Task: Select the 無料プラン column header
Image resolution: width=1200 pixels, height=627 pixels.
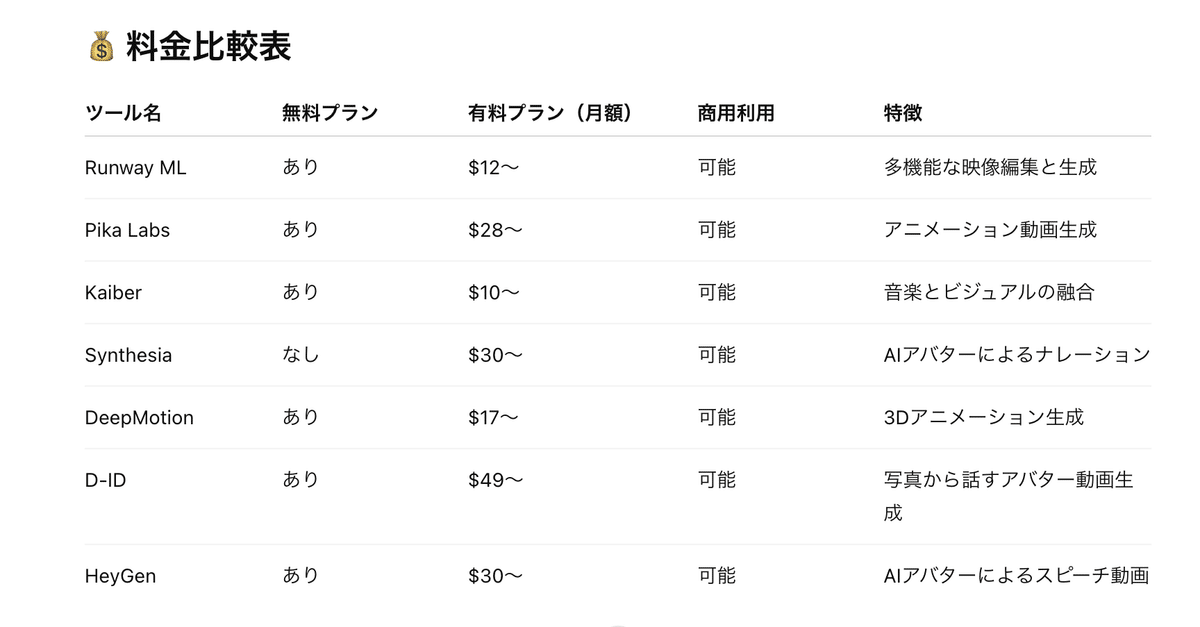Action: 330,113
